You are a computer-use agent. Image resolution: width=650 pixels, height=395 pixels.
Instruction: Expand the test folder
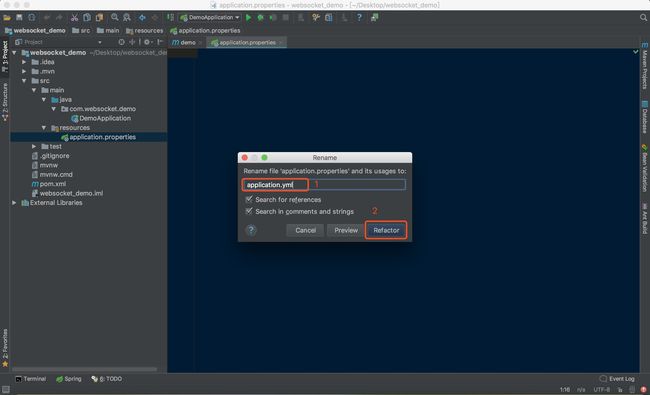tap(34, 146)
